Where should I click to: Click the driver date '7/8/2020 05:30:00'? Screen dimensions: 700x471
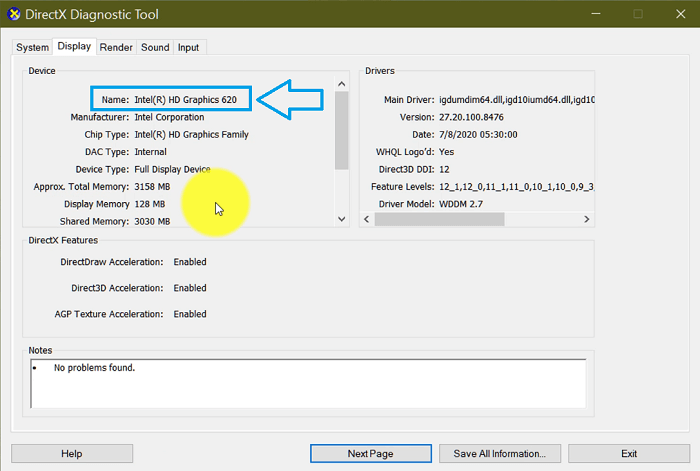pos(478,134)
